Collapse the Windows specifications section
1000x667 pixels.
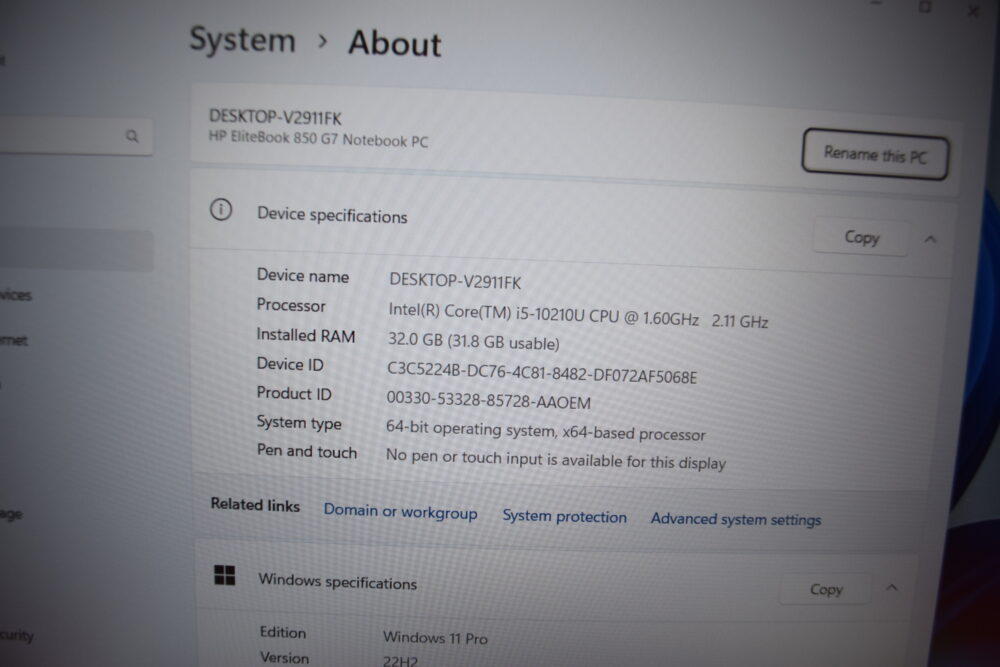892,588
